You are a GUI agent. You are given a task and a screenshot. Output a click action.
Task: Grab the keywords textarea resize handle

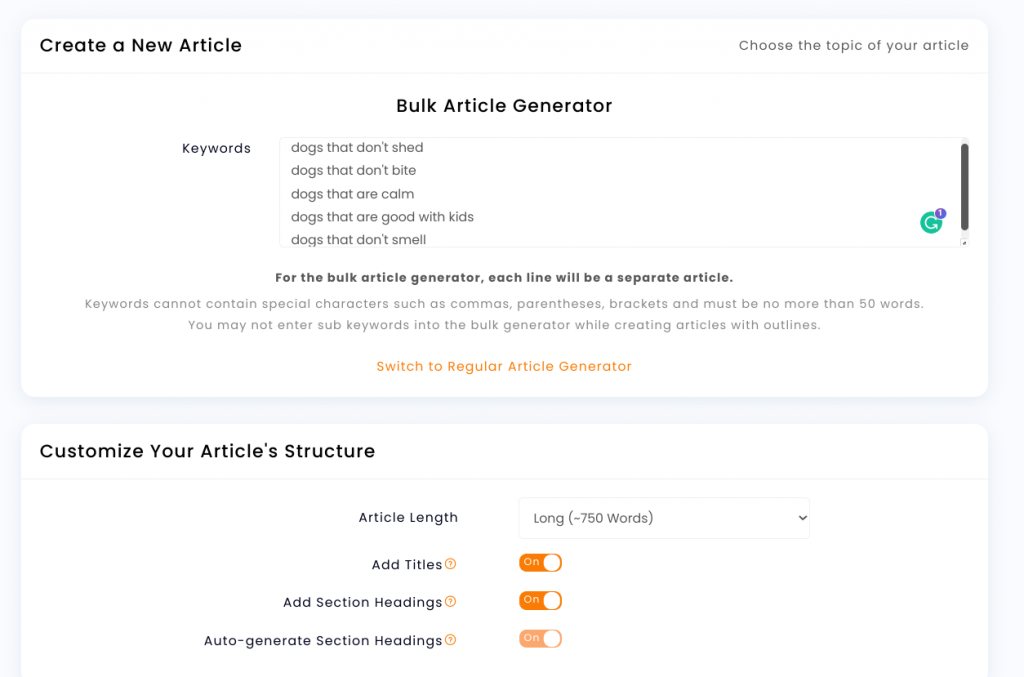click(964, 243)
